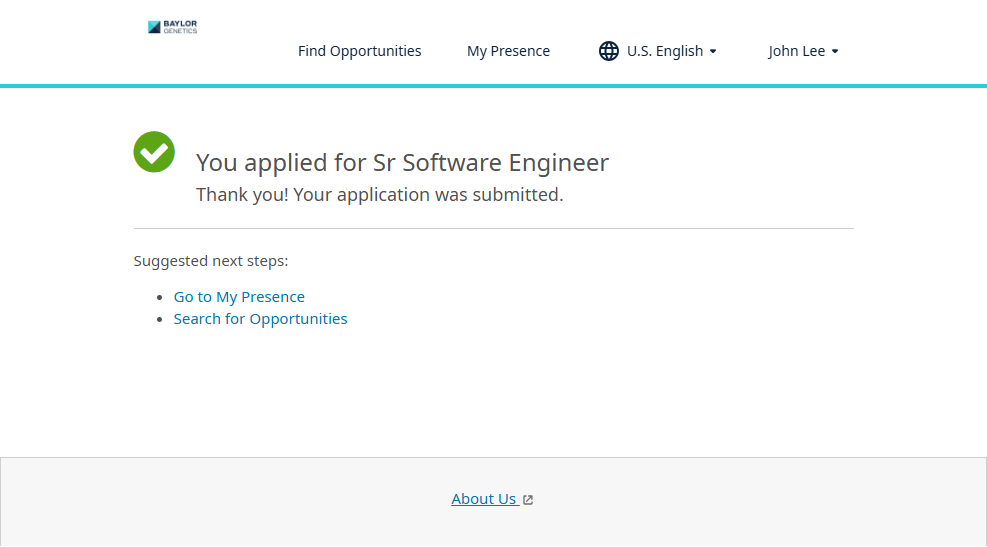The height and width of the screenshot is (547, 987).
Task: Click the bullet before Go to My Presence
Action: [160, 298]
